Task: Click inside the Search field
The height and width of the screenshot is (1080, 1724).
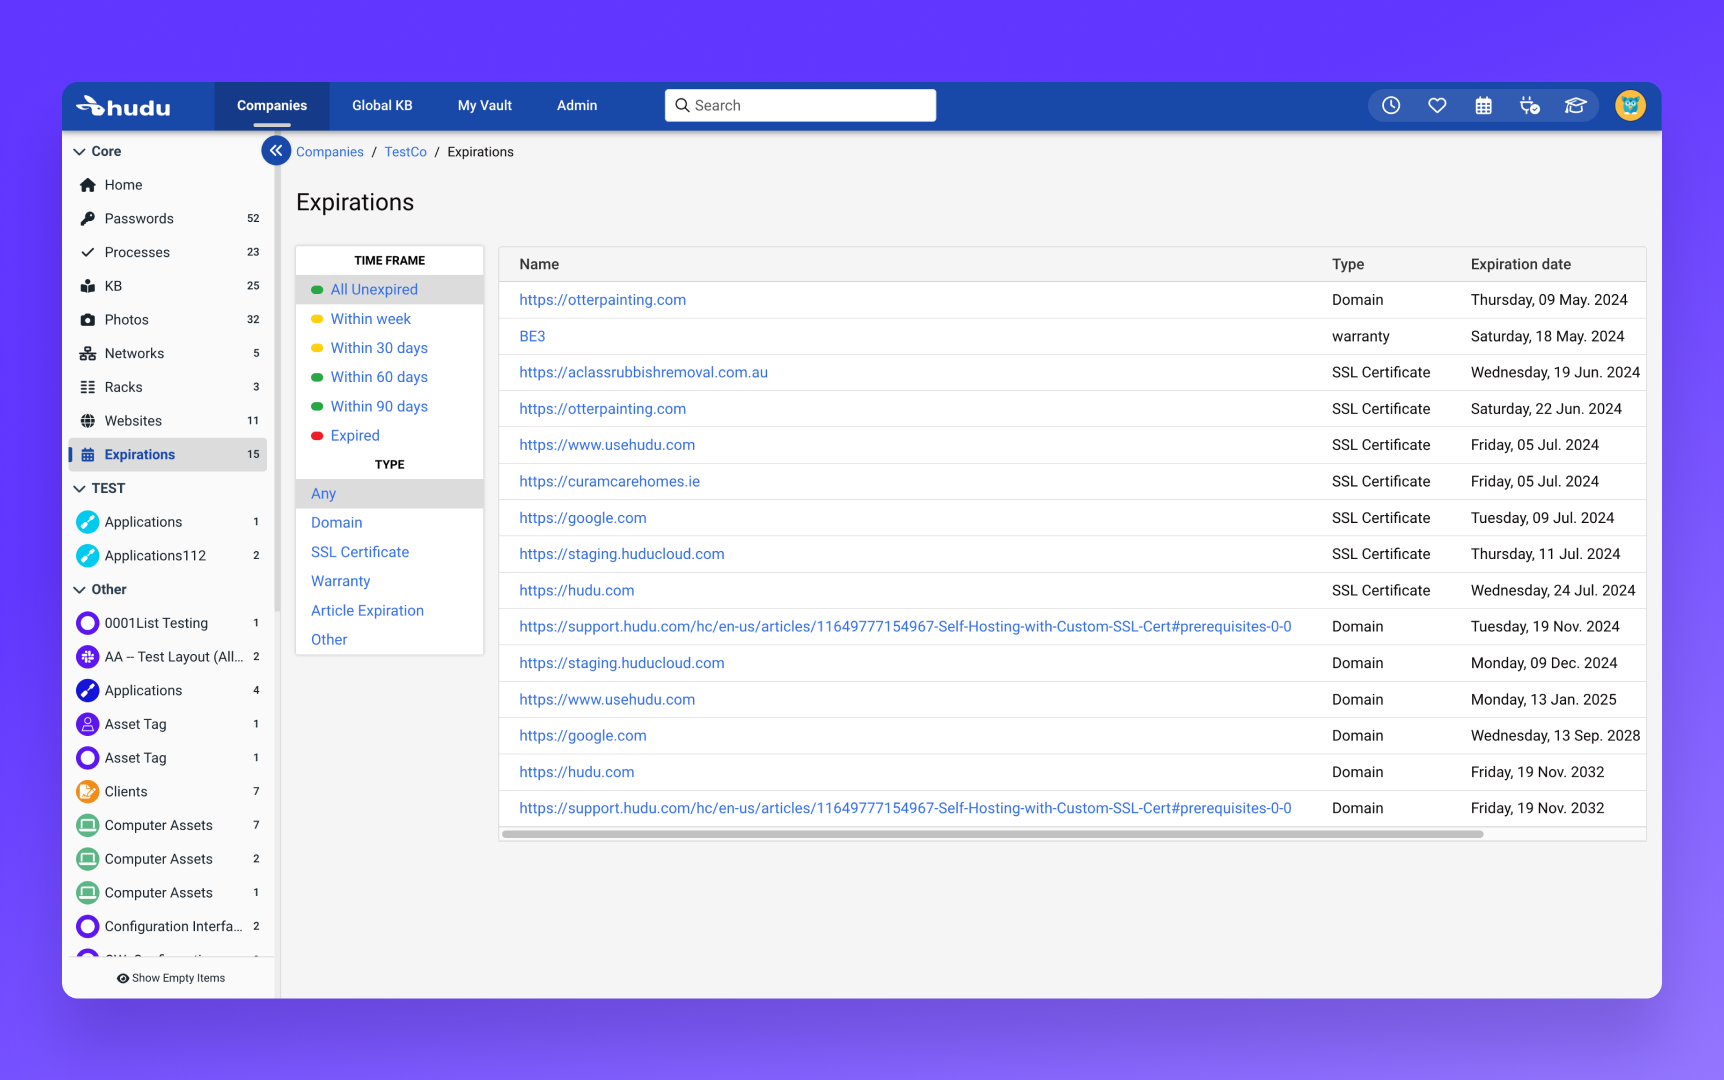Action: (800, 105)
